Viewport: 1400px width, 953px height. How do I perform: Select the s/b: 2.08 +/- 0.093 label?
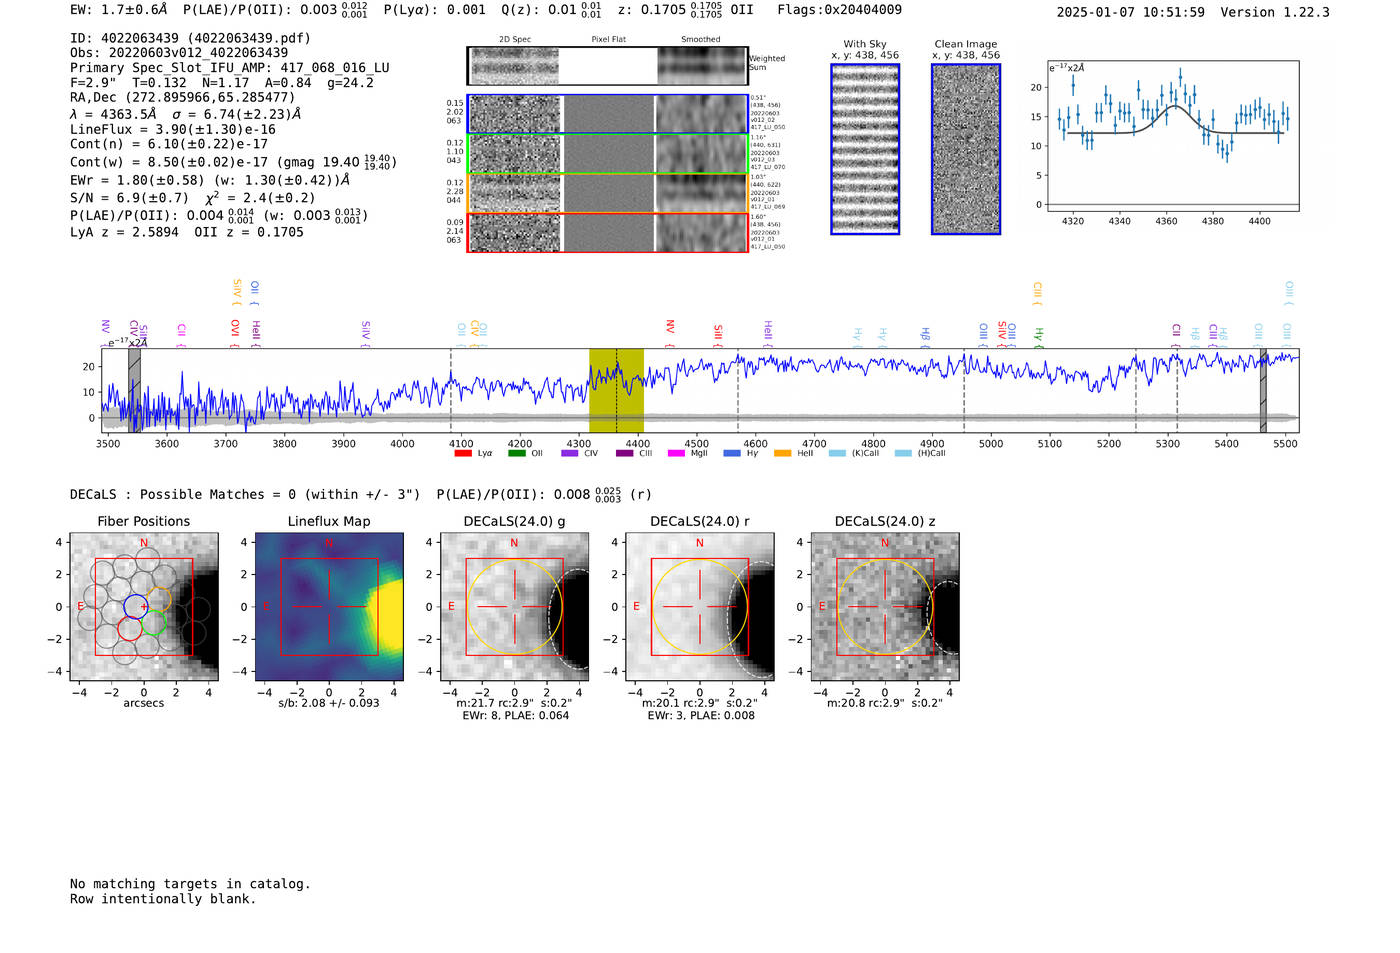click(329, 703)
